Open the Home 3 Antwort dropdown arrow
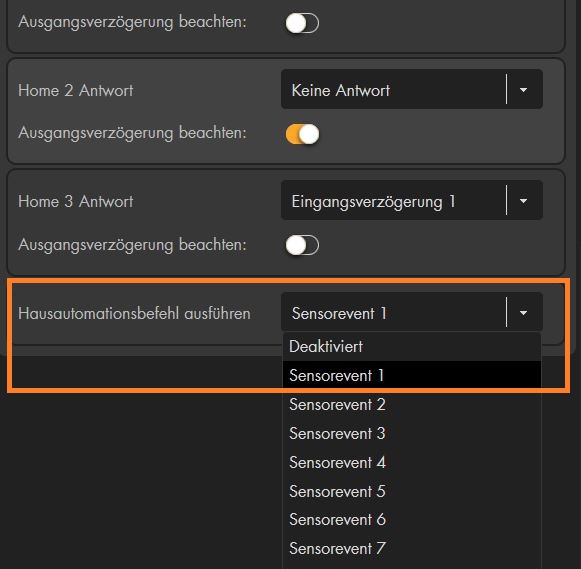The width and height of the screenshot is (581, 569). coord(523,201)
